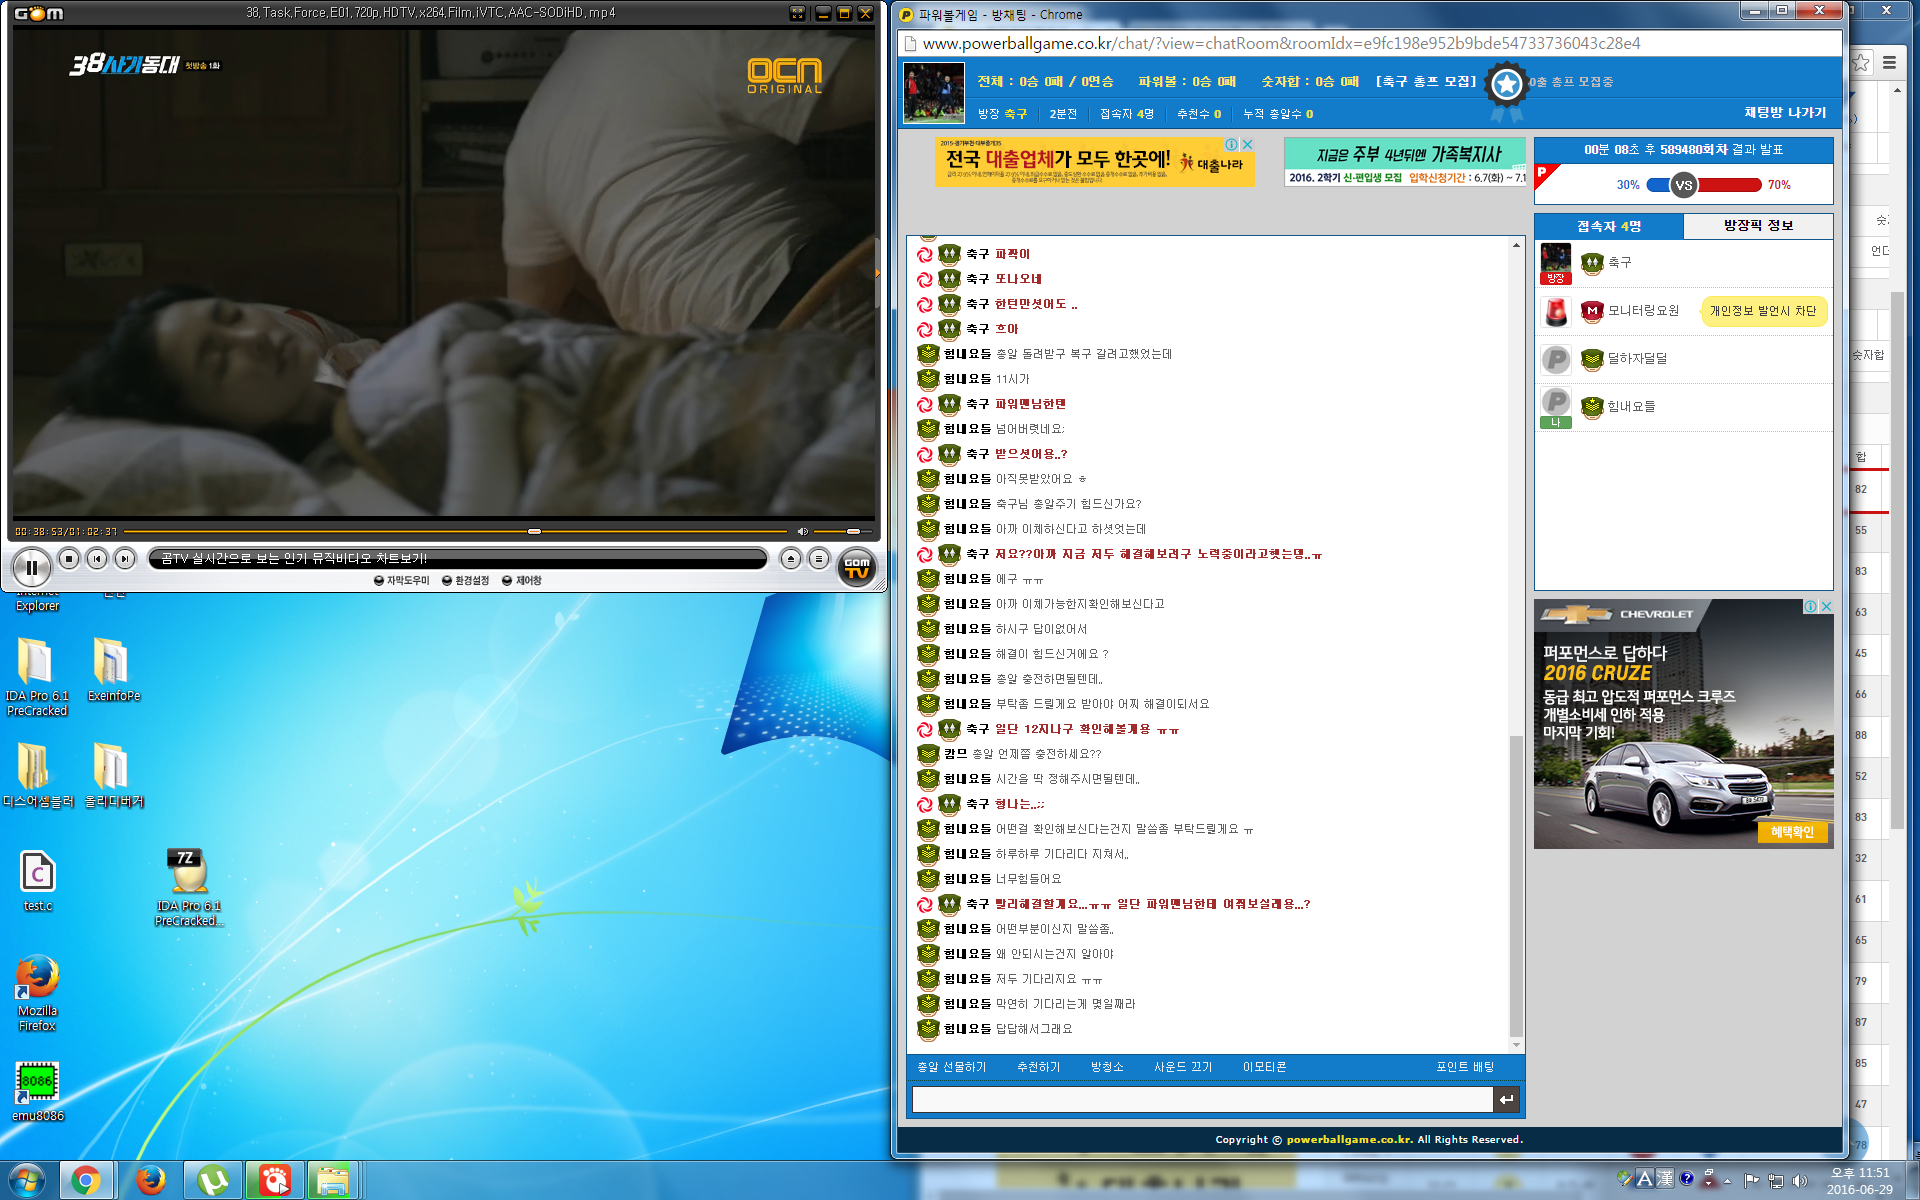1920x1200 pixels.
Task: Show hidden tray icons arrow
Action: (x=1728, y=1181)
